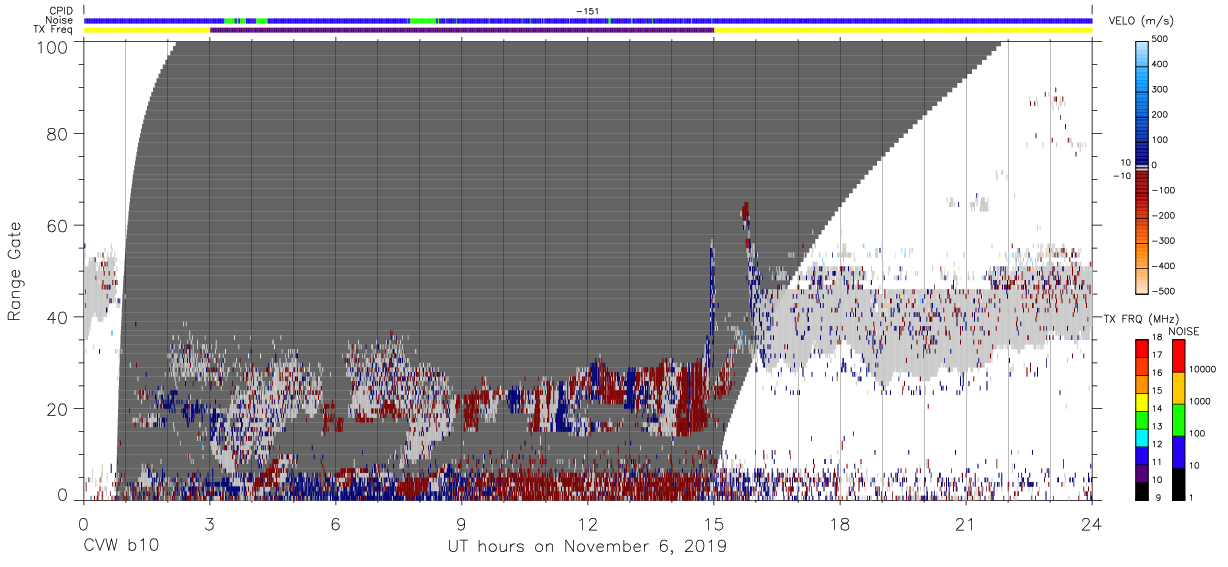Click the red 18 MHz swatch in TX FRQ legend
1228x567 pixels.
[1141, 347]
